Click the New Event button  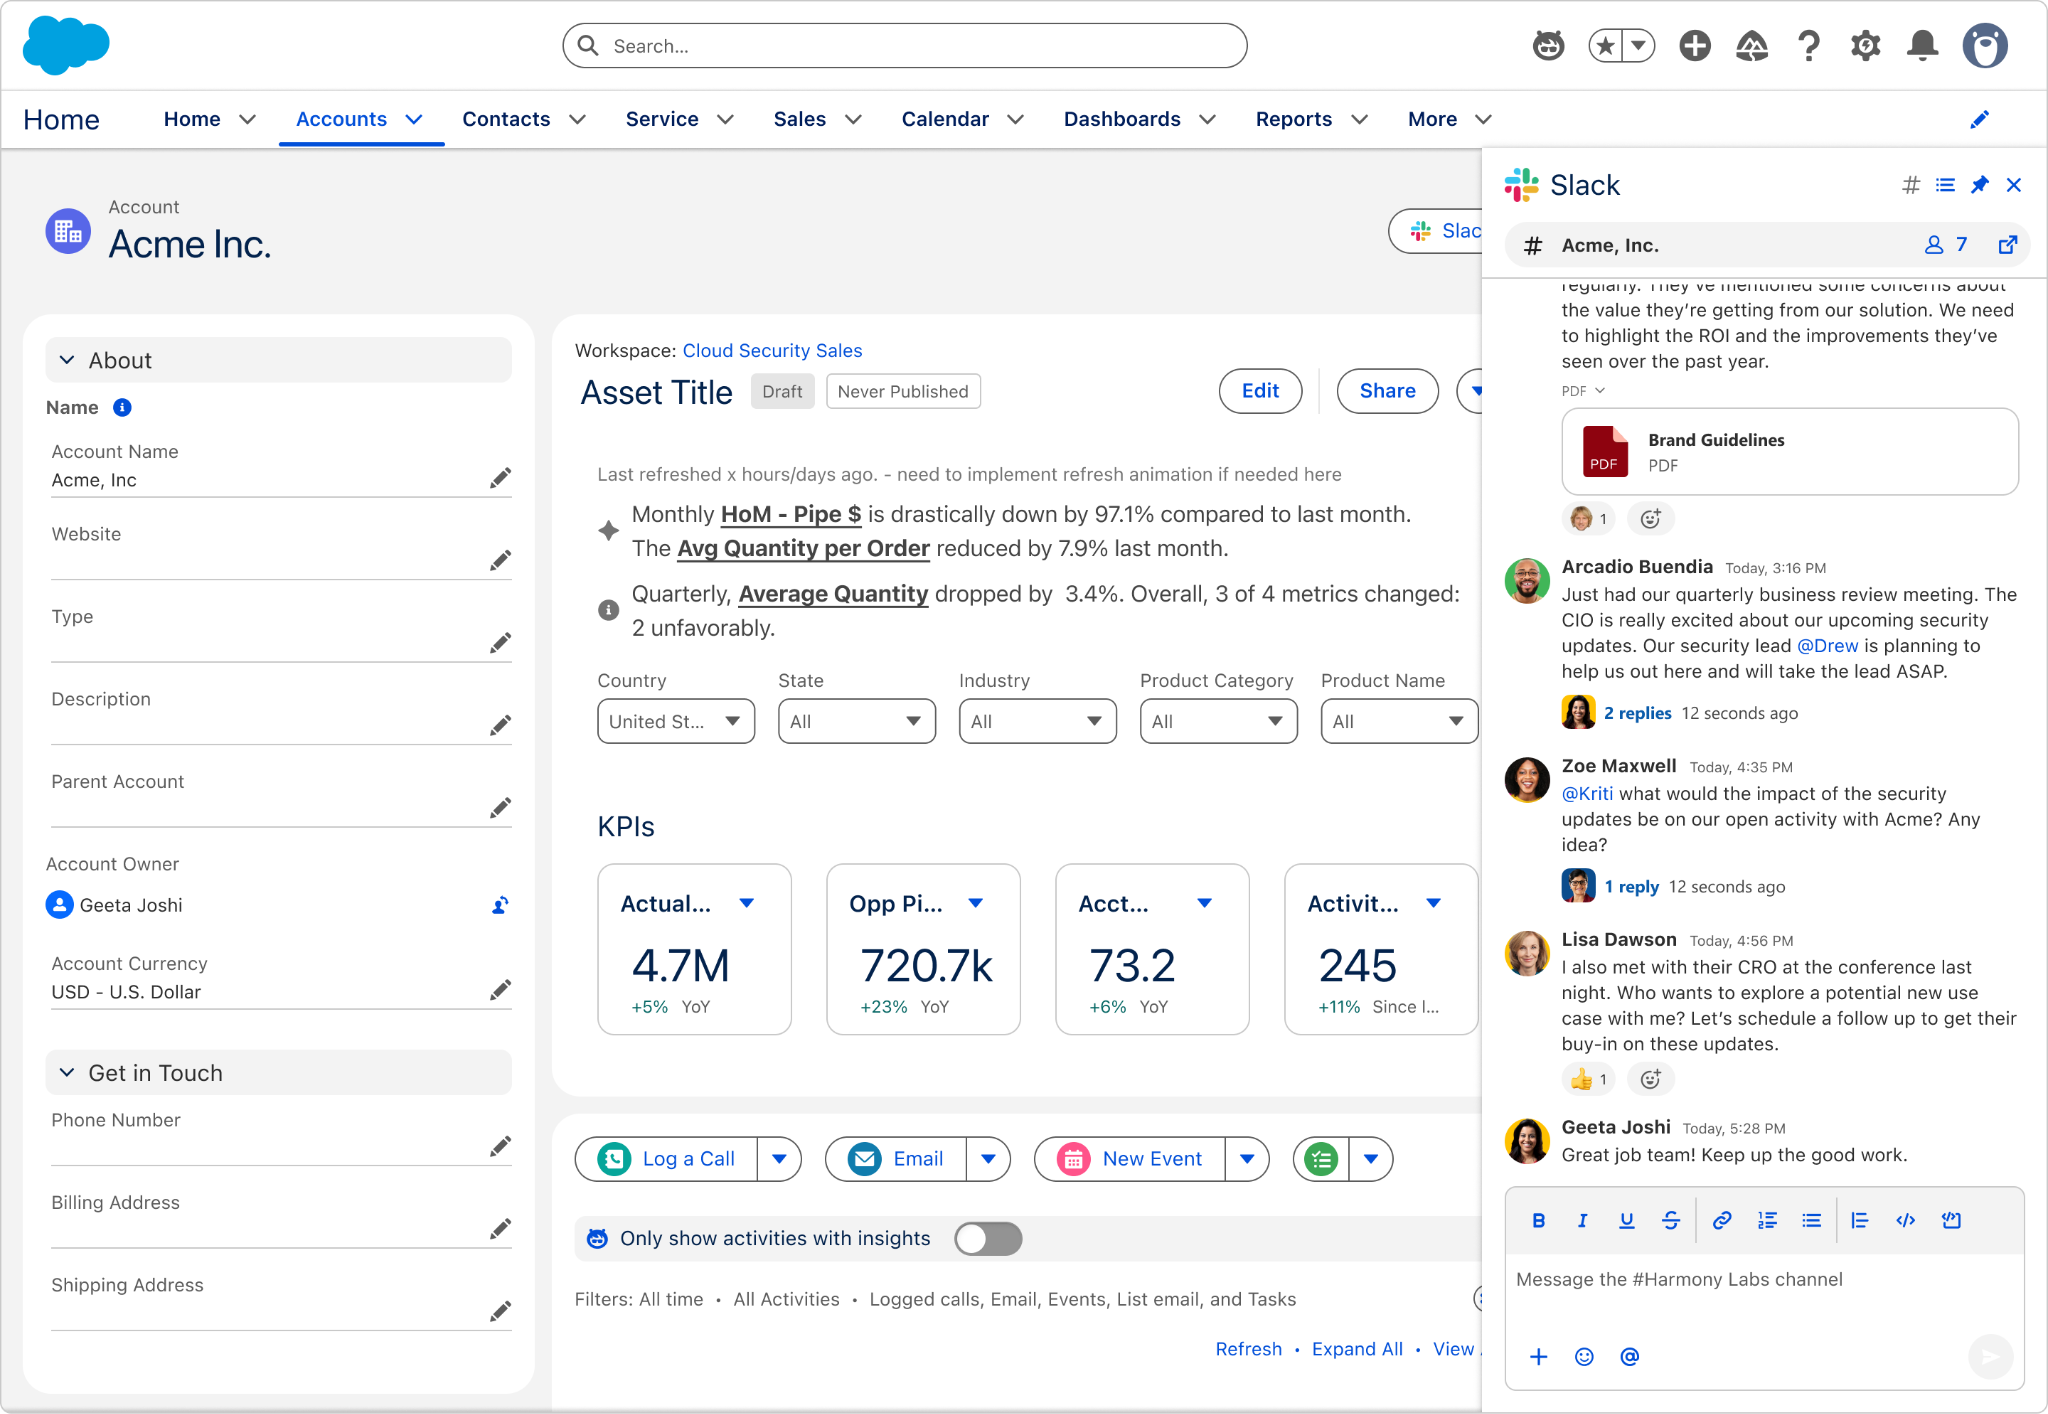1129,1159
